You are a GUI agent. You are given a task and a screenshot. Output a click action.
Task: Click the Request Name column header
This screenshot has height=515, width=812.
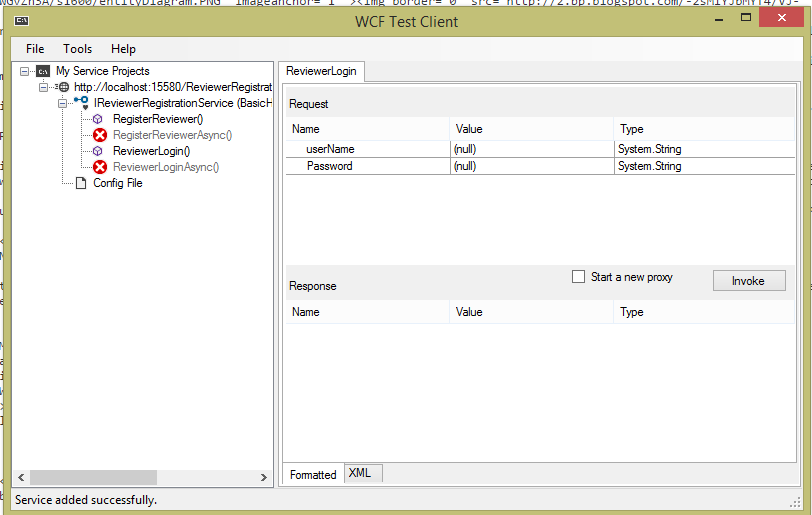(368, 129)
